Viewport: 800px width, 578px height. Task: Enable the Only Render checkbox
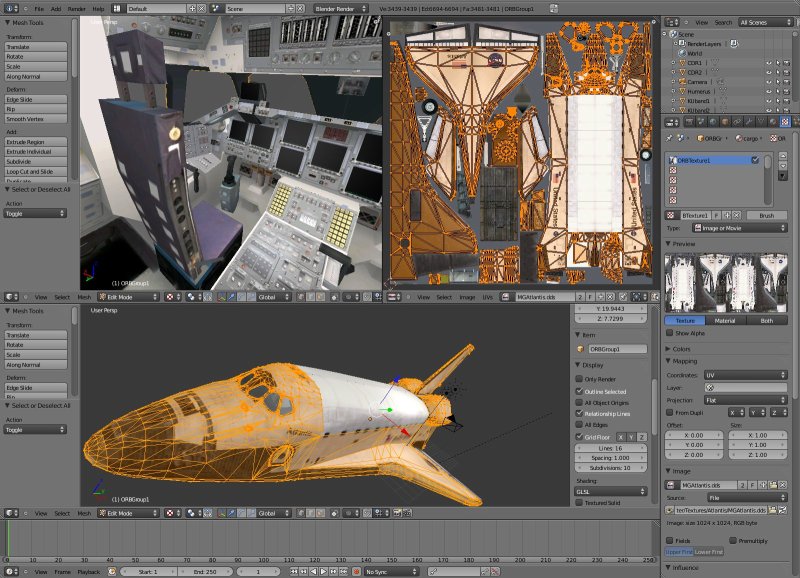pos(579,379)
